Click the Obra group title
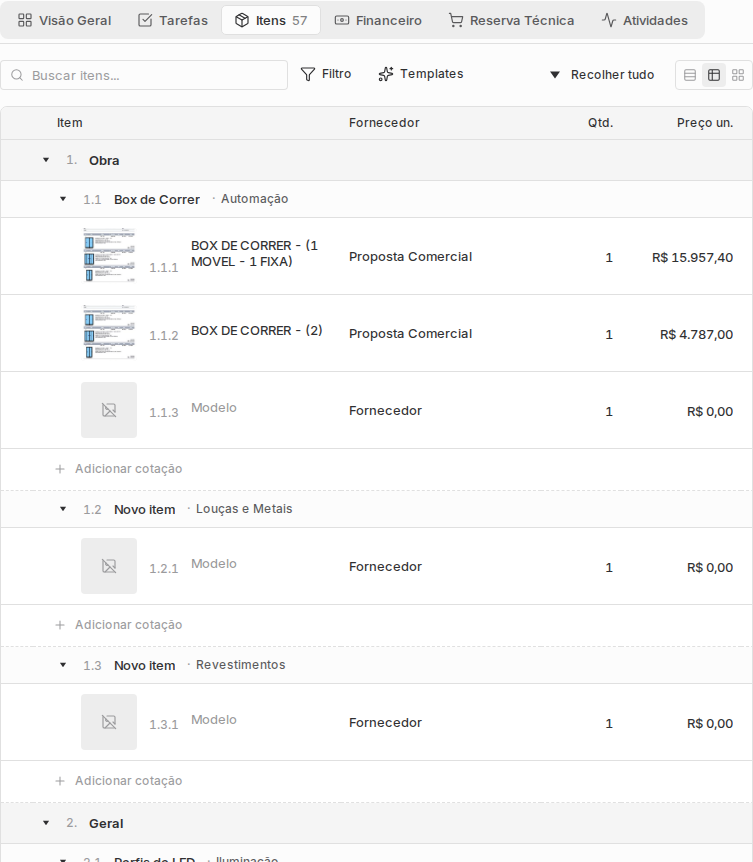 coord(104,161)
